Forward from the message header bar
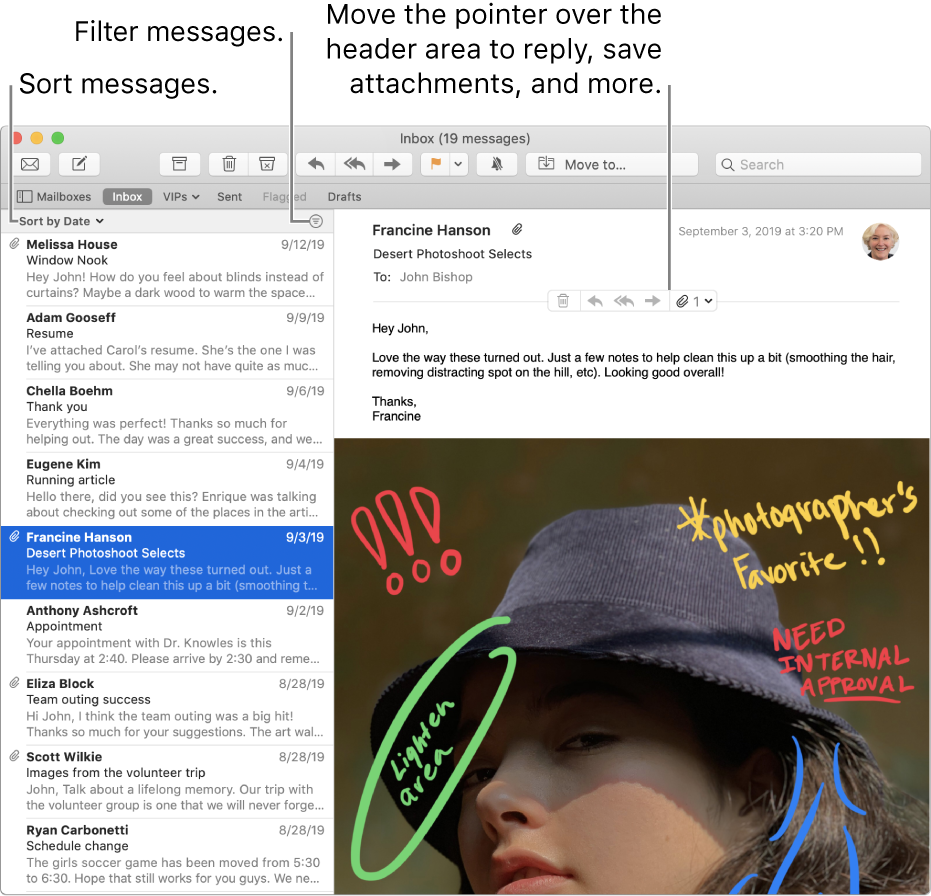 pos(653,301)
